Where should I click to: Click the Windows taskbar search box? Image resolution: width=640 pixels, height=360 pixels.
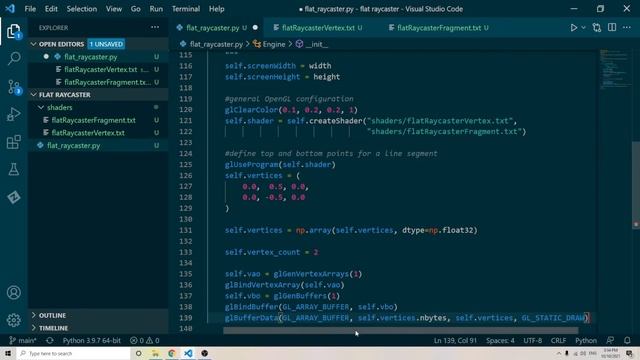click(x=74, y=353)
